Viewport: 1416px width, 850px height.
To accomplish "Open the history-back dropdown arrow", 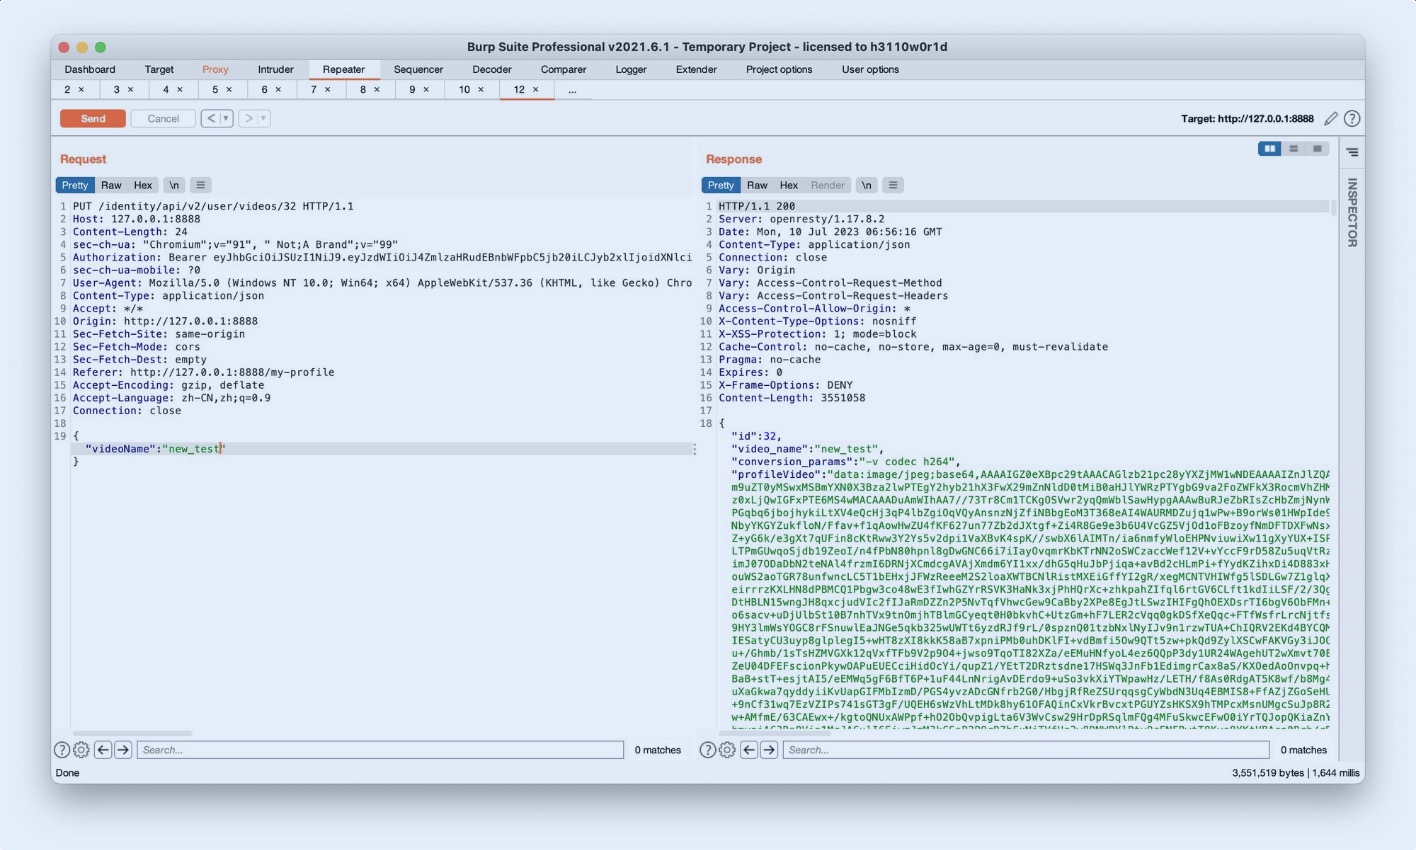I will point(226,119).
